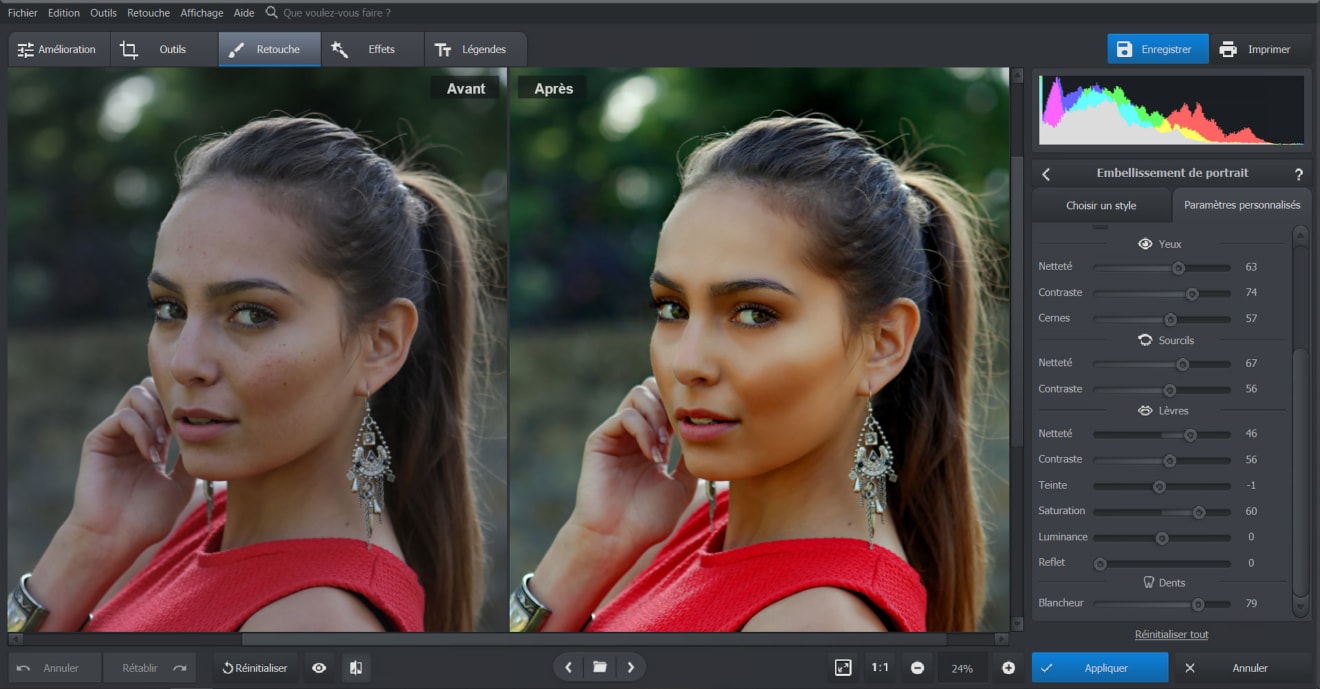Open the Fichier menu
Viewport: 1320px width, 689px height.
[23, 13]
